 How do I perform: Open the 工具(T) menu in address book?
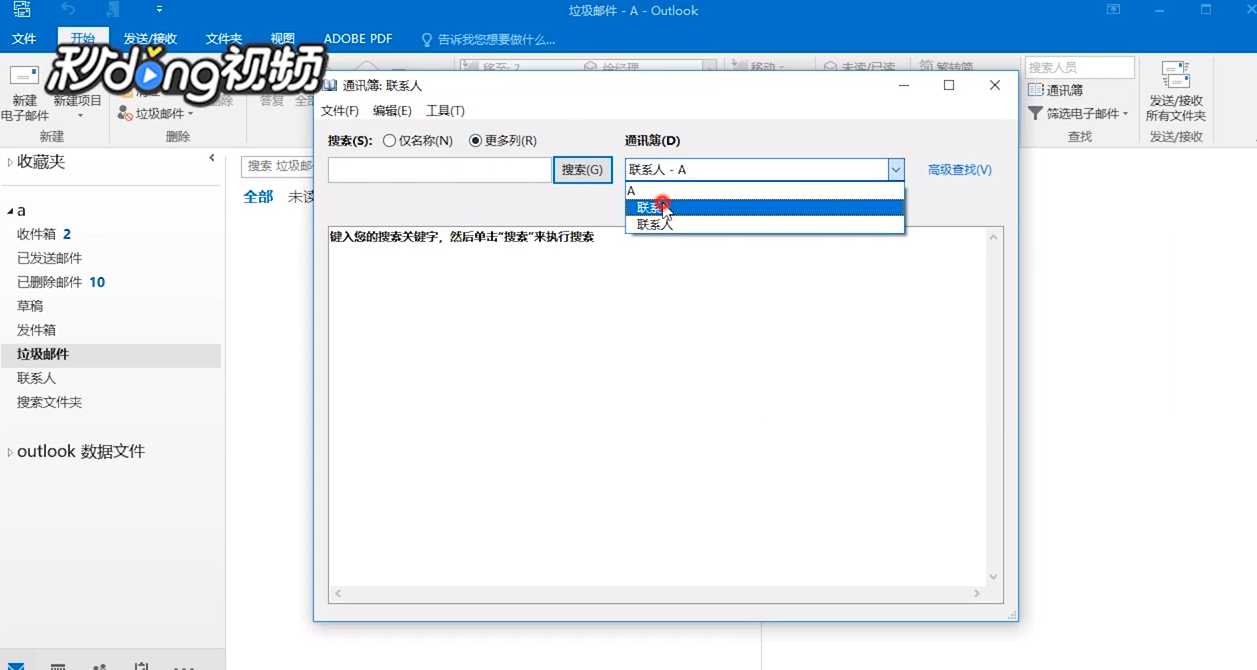444,110
